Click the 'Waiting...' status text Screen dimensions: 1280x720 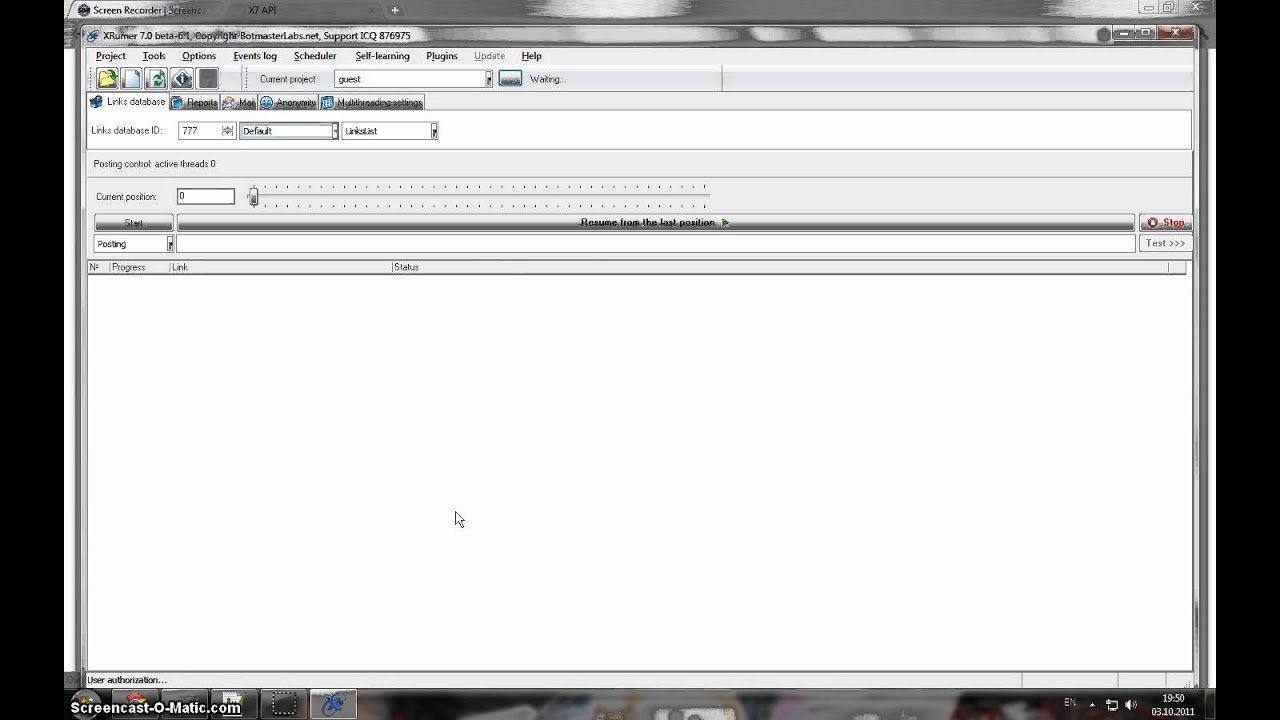click(548, 79)
